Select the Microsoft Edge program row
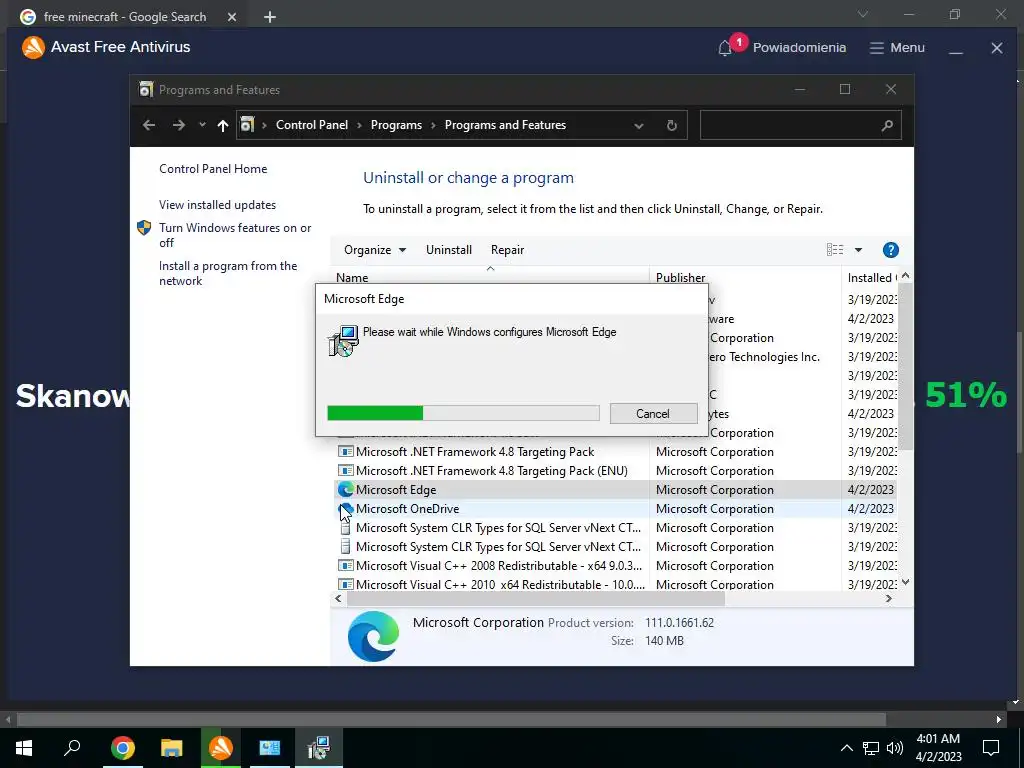The image size is (1024, 768). 615,490
